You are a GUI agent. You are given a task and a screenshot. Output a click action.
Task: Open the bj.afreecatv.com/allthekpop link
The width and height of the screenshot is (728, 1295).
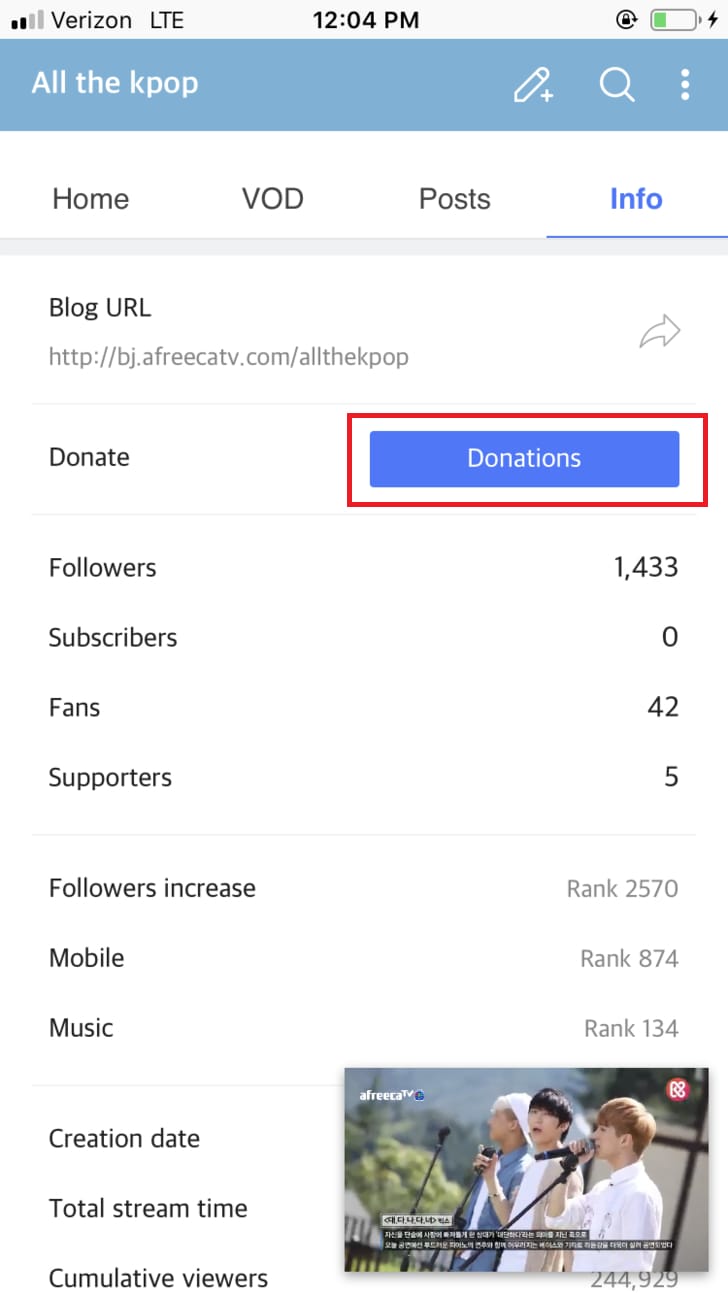[228, 356]
